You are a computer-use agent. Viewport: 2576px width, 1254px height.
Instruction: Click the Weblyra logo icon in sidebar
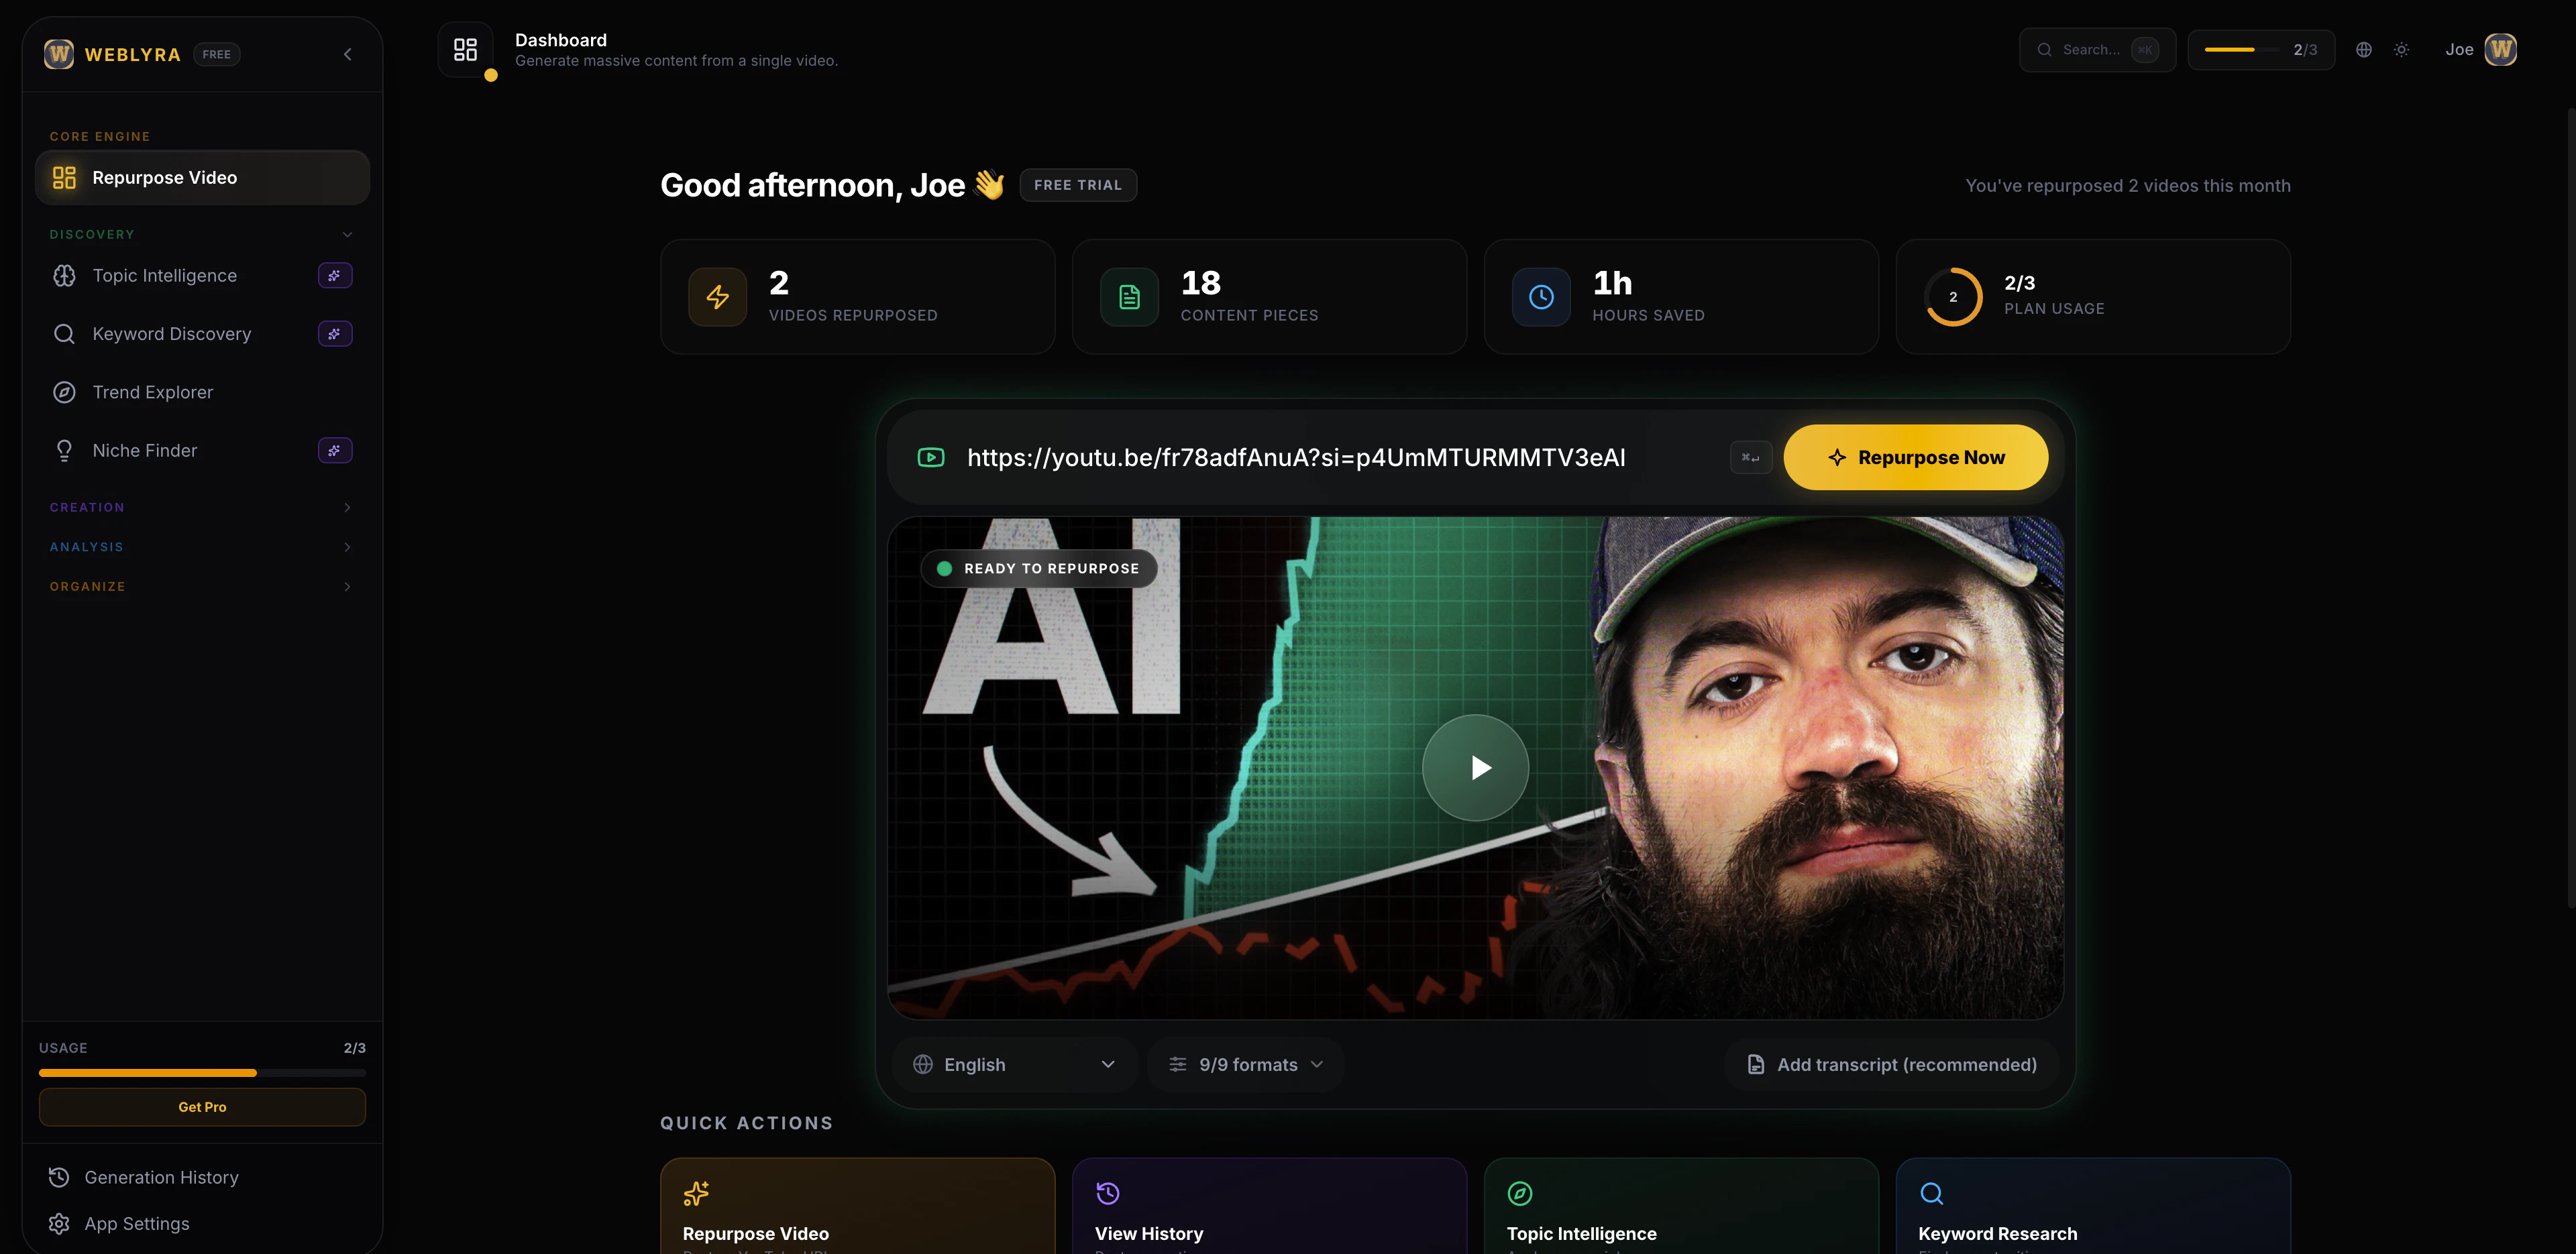point(59,54)
